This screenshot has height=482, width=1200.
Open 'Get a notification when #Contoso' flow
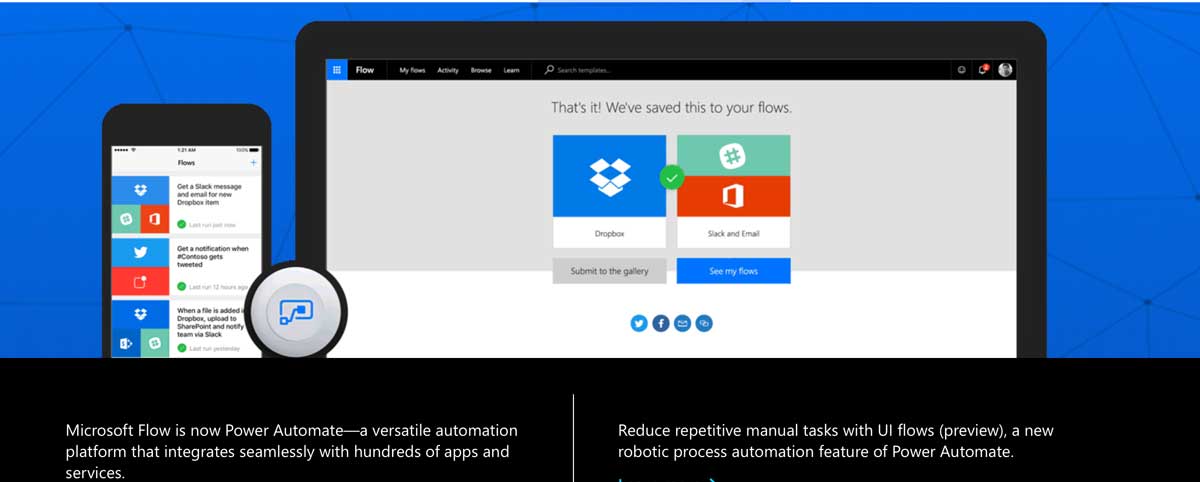point(212,256)
